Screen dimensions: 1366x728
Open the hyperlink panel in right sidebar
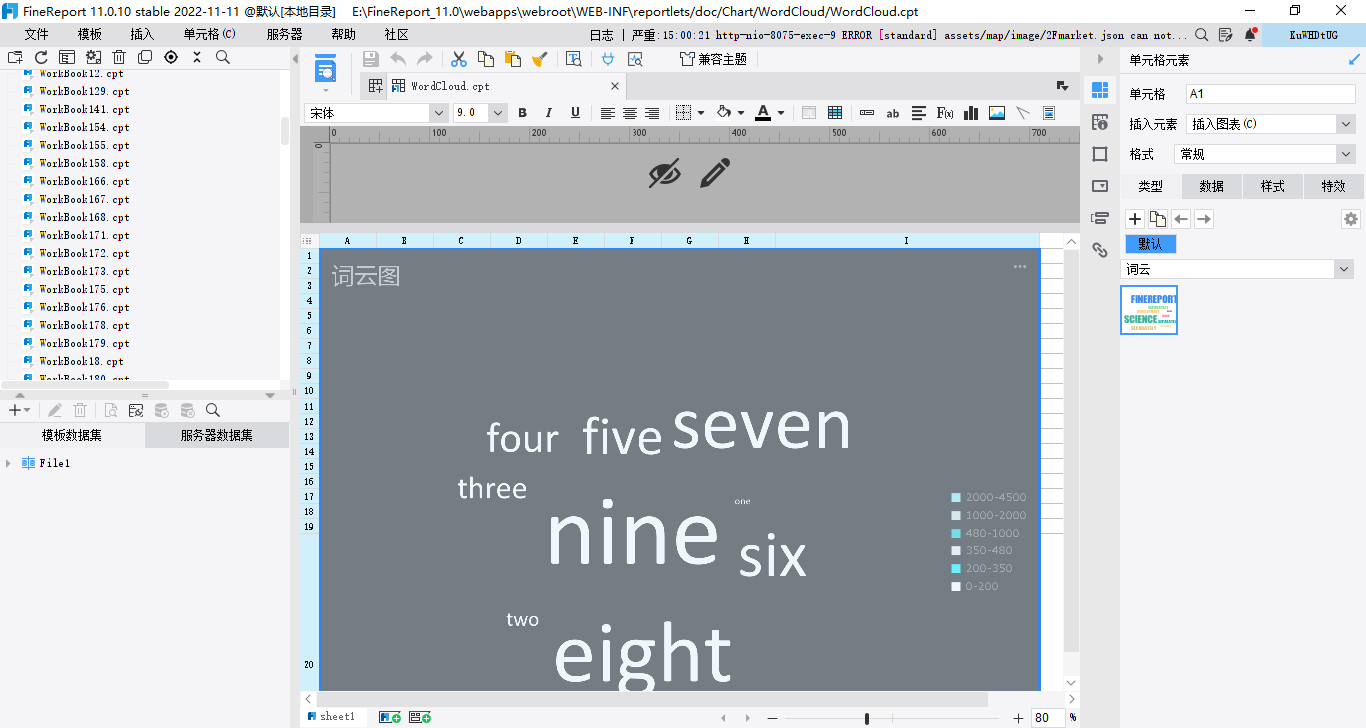[x=1100, y=250]
